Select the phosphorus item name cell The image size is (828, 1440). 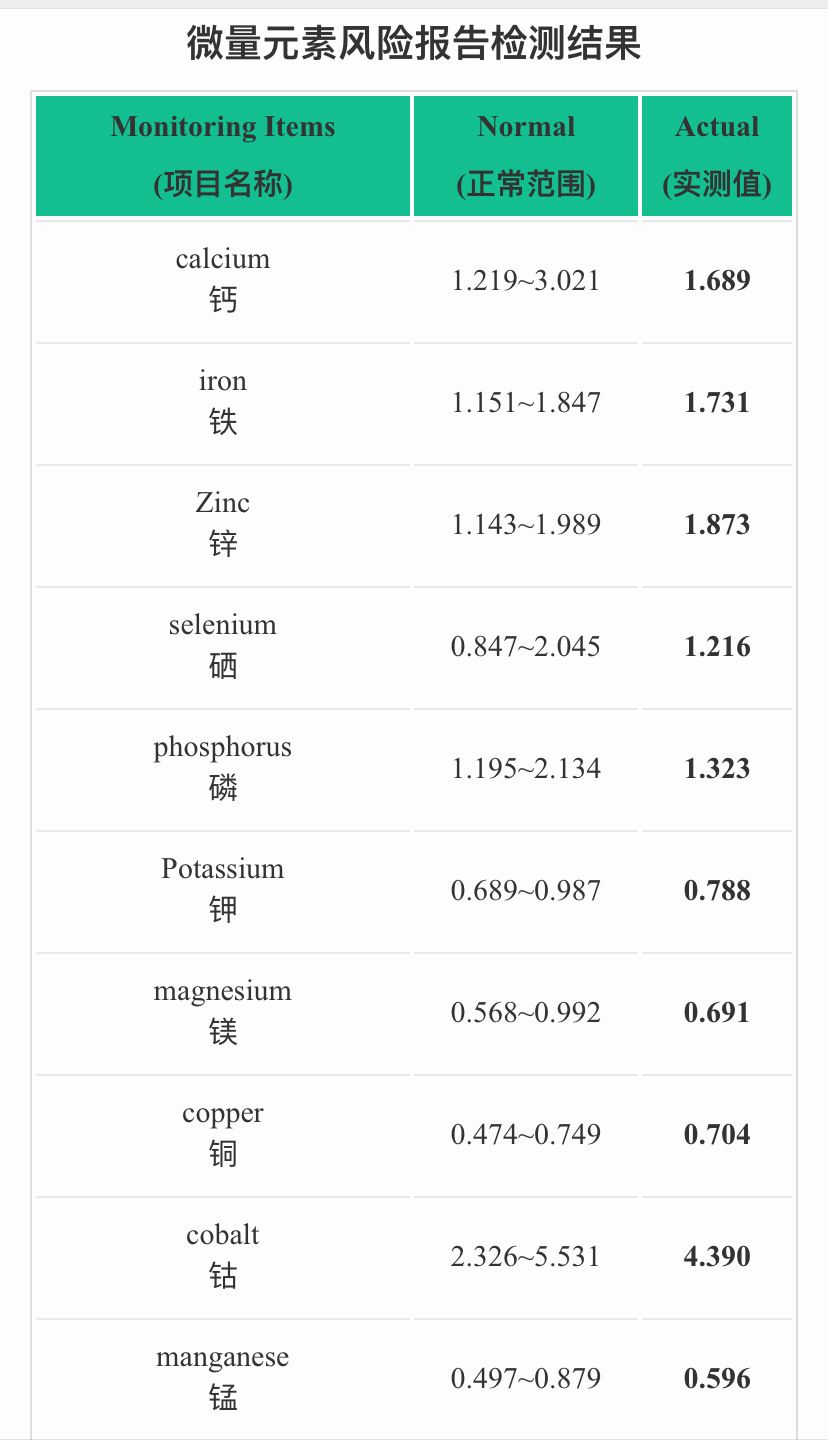[x=223, y=767]
